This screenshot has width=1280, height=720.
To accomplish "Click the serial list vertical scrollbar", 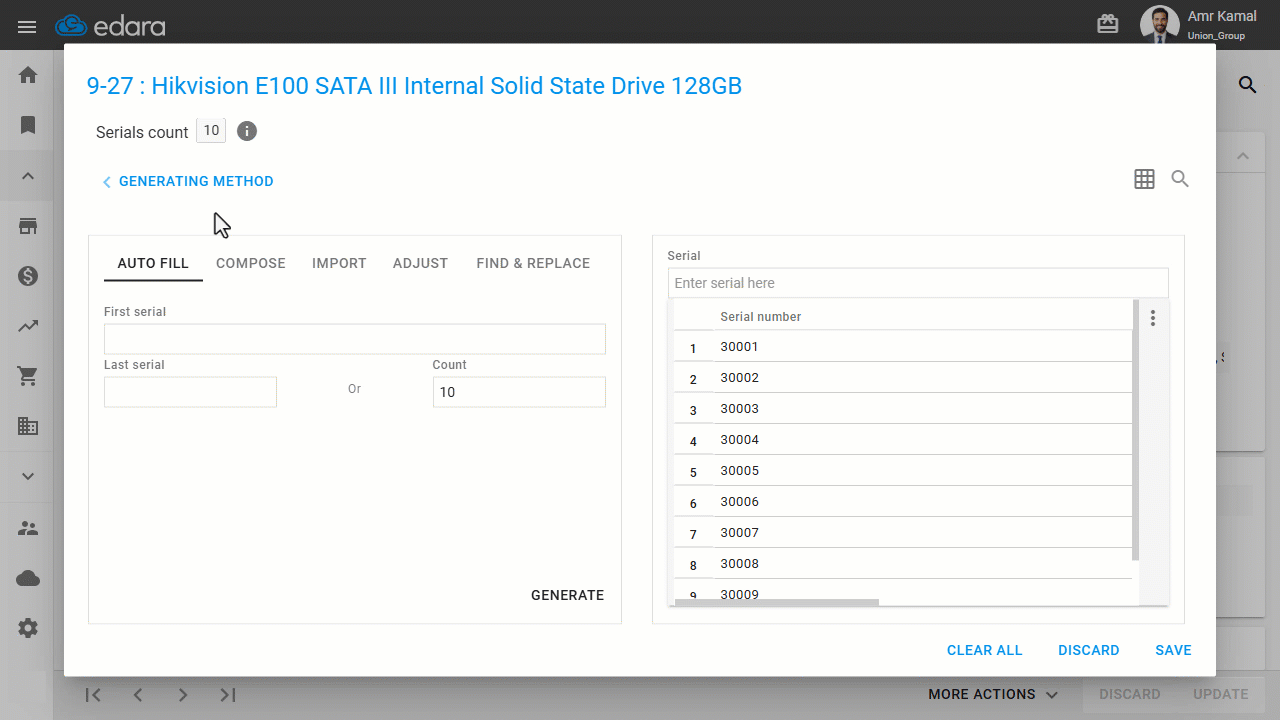I will 1135,430.
